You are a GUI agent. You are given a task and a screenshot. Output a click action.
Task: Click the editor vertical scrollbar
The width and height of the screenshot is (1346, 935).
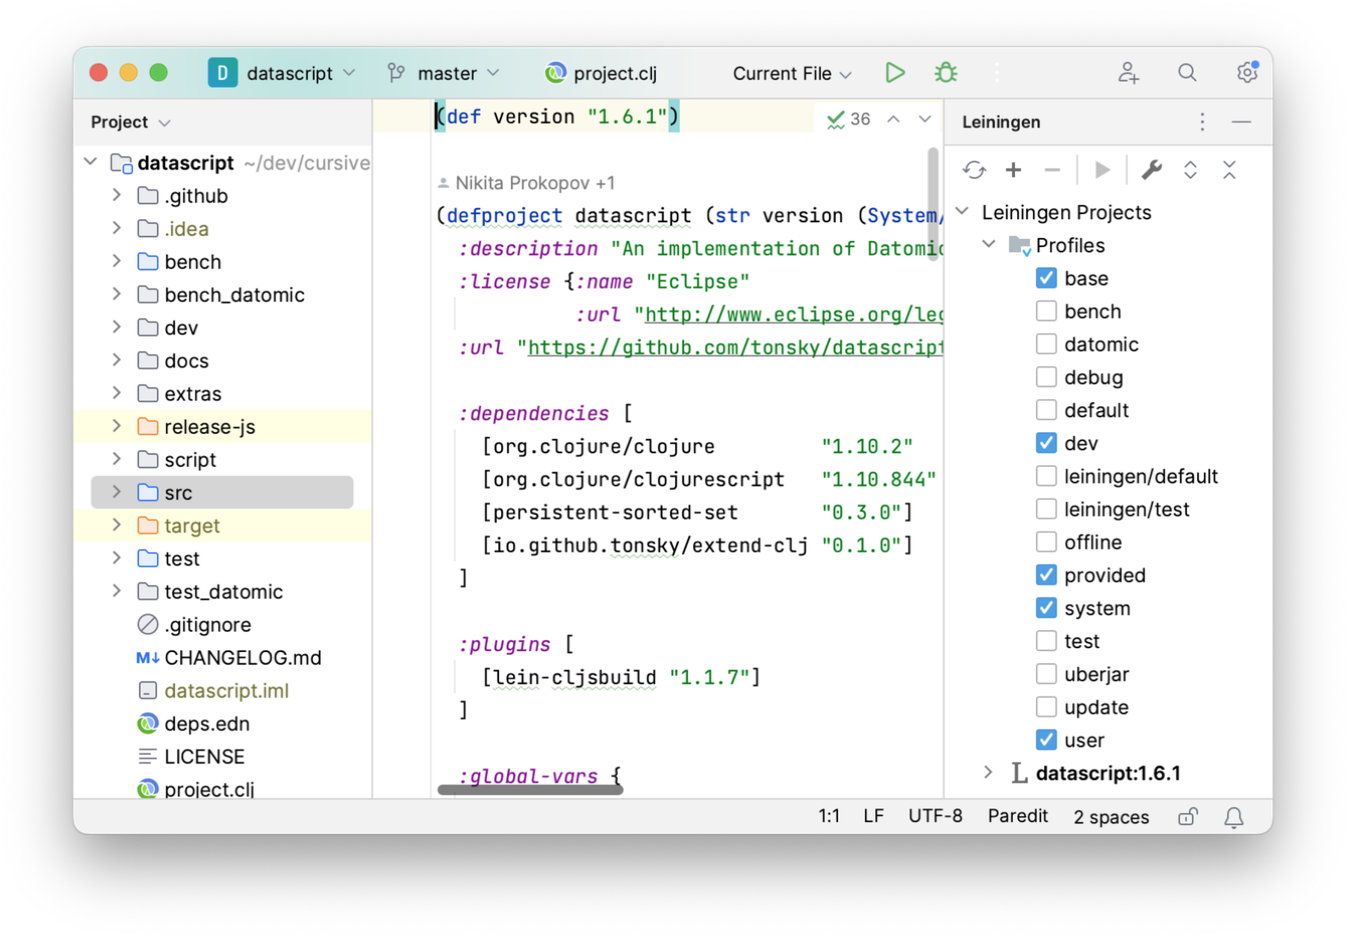(x=933, y=205)
